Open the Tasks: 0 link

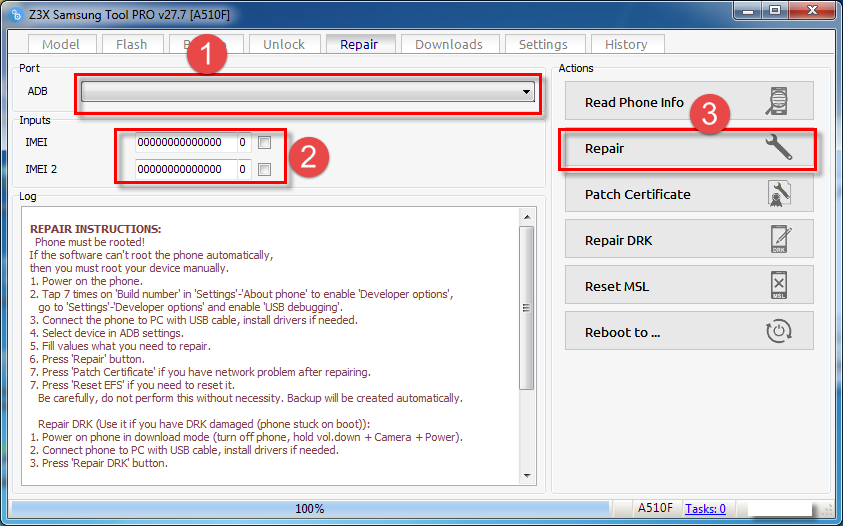point(705,508)
